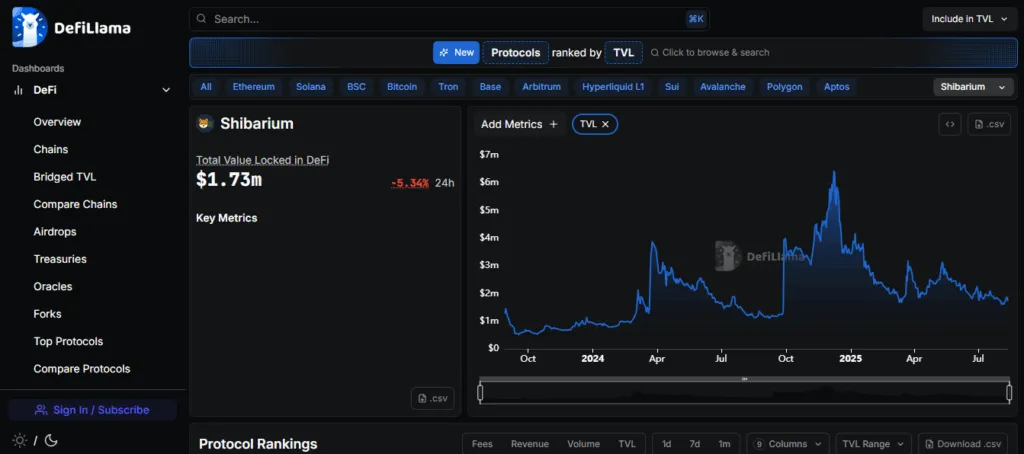Select the Sui chain filter
The width and height of the screenshot is (1024, 454).
tap(671, 86)
